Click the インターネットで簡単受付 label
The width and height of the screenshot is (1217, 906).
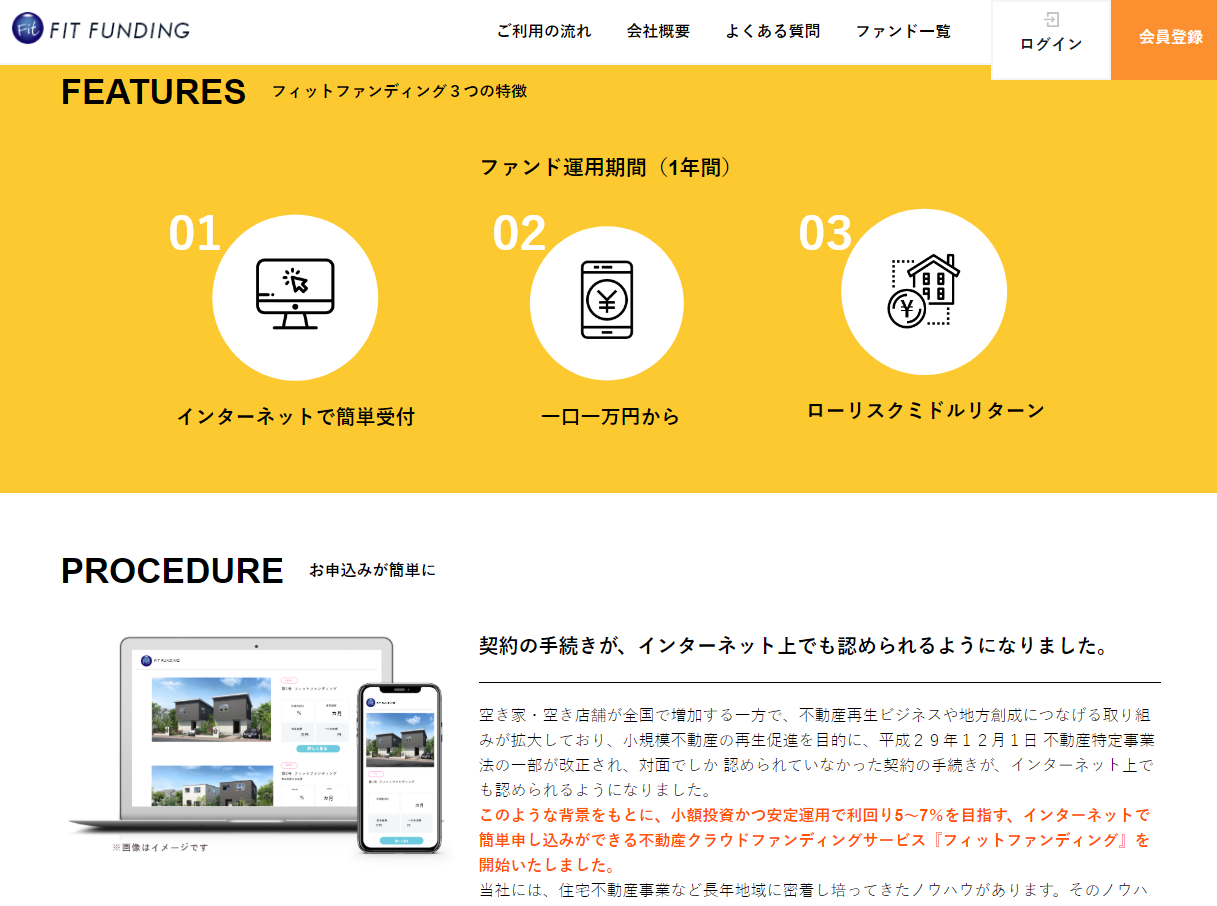point(295,417)
